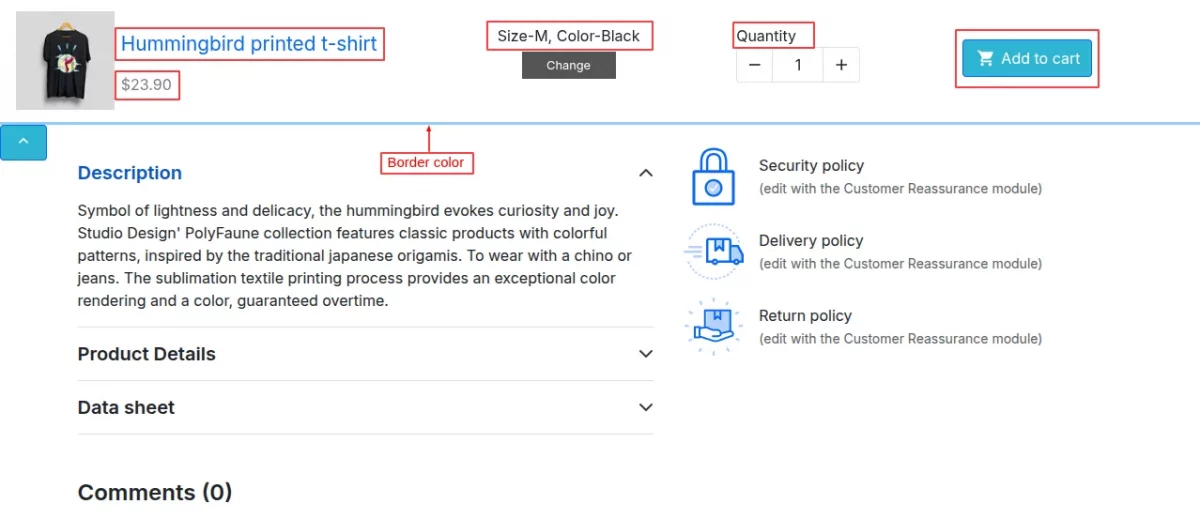Image resolution: width=1200 pixels, height=519 pixels.
Task: Click the Product Details heading
Action: point(147,354)
